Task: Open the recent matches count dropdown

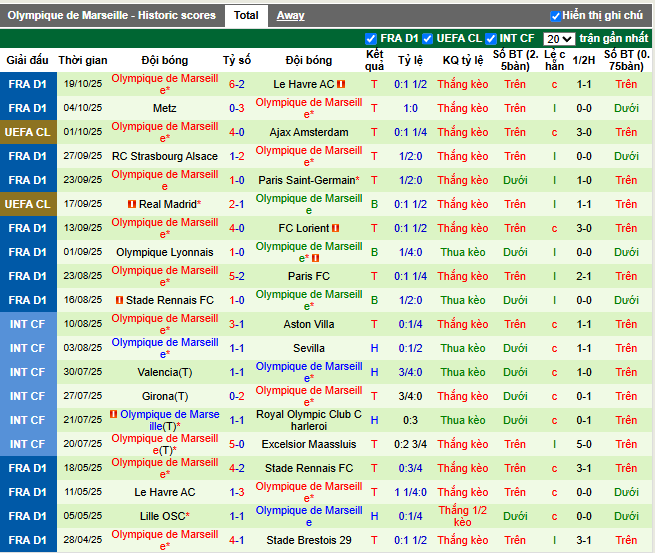Action: pyautogui.click(x=559, y=39)
